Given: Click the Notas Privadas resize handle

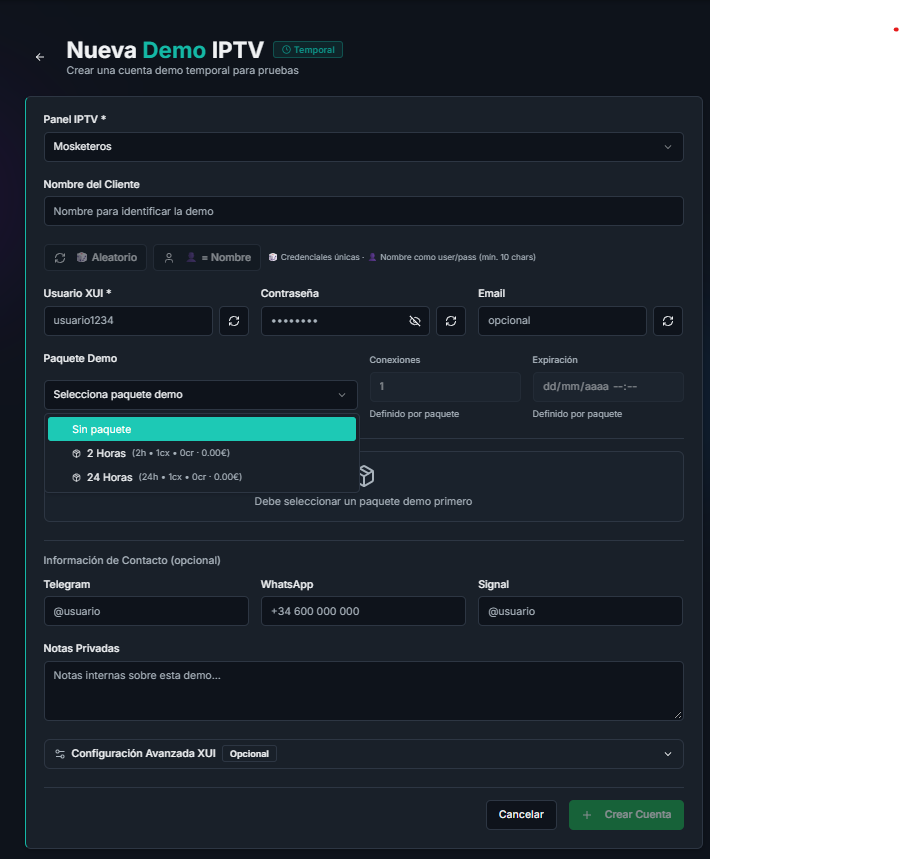Looking at the screenshot, I should [678, 715].
